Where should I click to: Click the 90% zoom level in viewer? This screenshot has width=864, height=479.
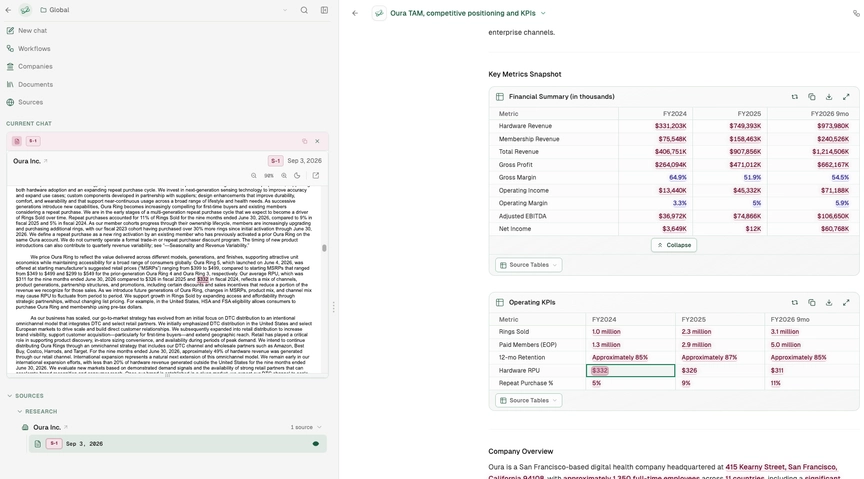click(x=268, y=176)
